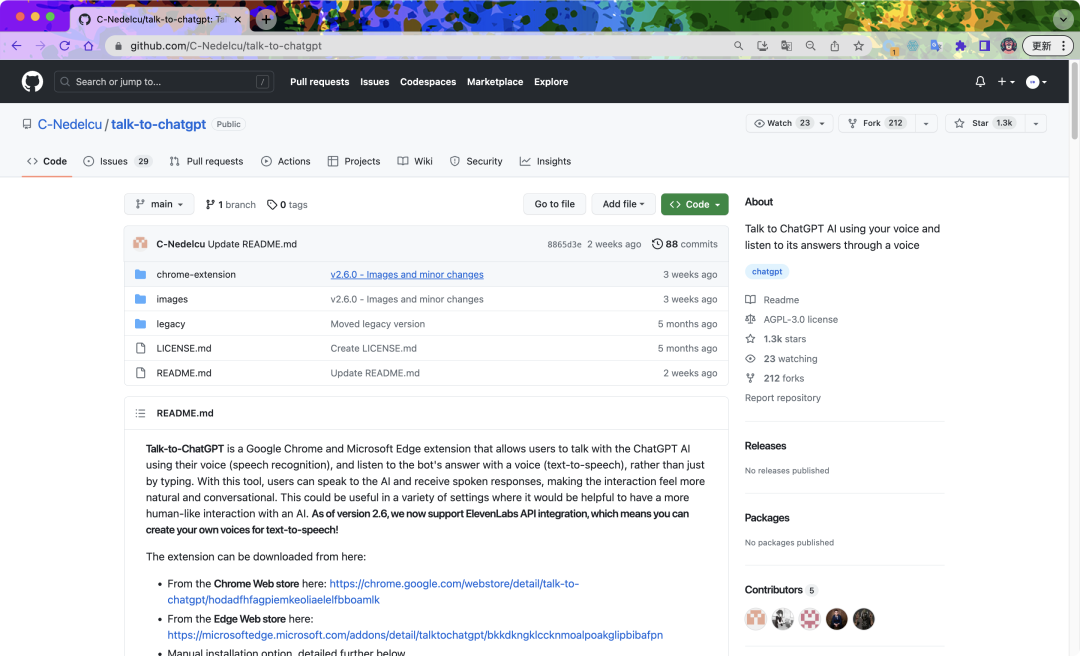Expand the Add file dropdown
The image size is (1080, 656).
click(x=623, y=204)
